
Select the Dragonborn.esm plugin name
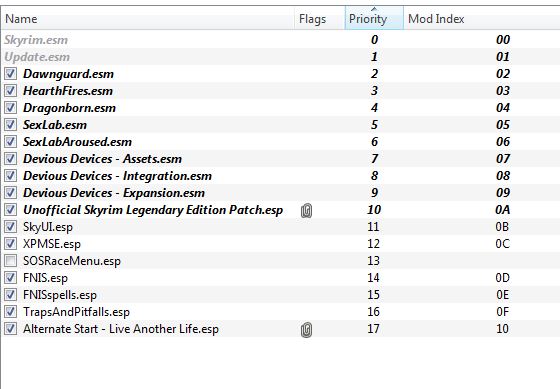pyautogui.click(x=70, y=108)
